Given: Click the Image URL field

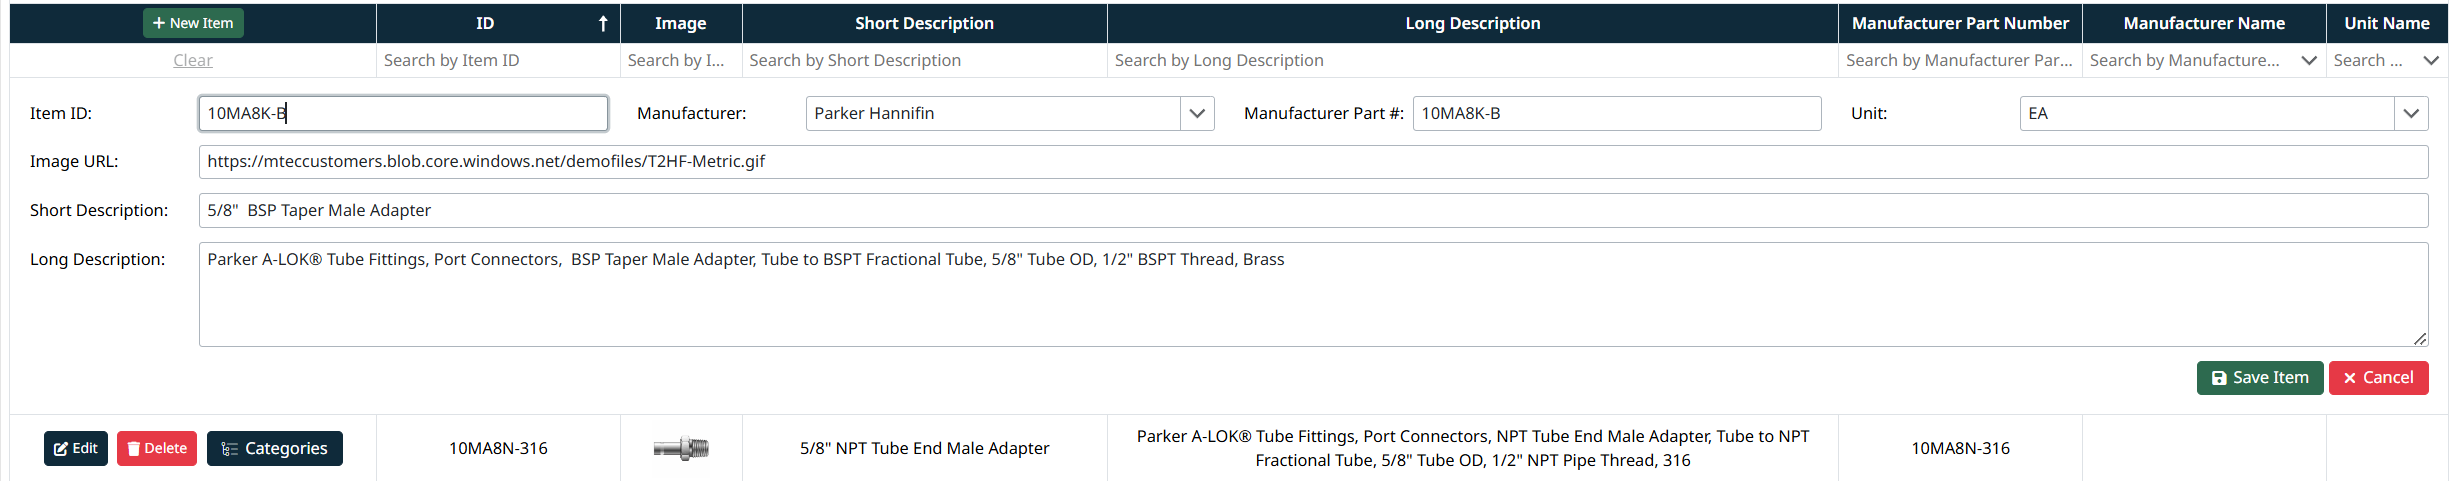Looking at the screenshot, I should 1312,162.
